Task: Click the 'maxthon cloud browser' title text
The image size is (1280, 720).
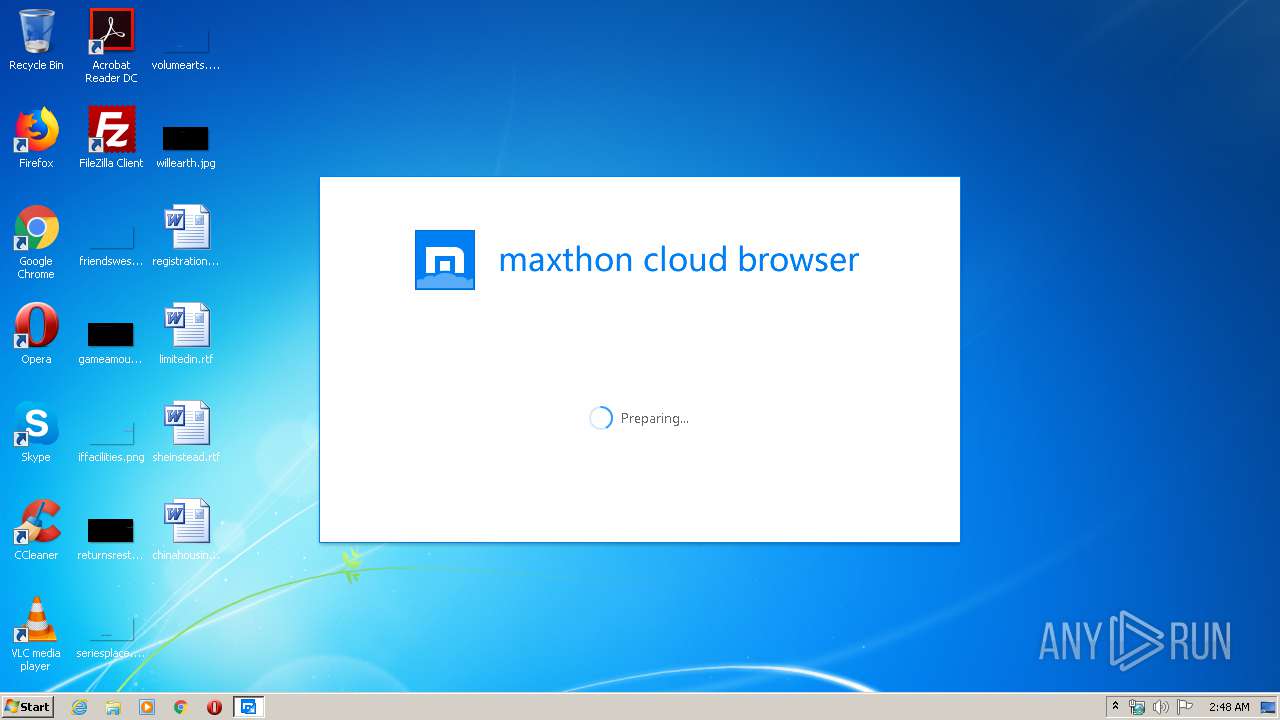Action: pos(679,260)
